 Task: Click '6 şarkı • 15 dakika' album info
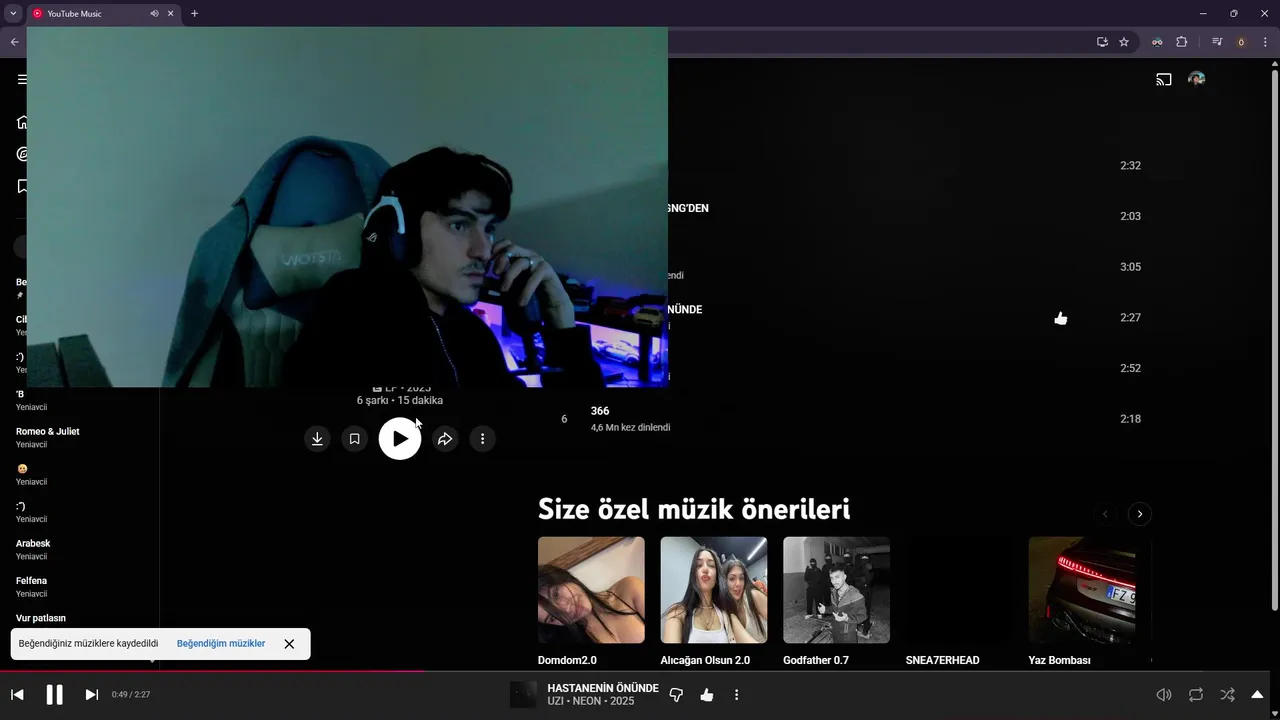click(400, 400)
